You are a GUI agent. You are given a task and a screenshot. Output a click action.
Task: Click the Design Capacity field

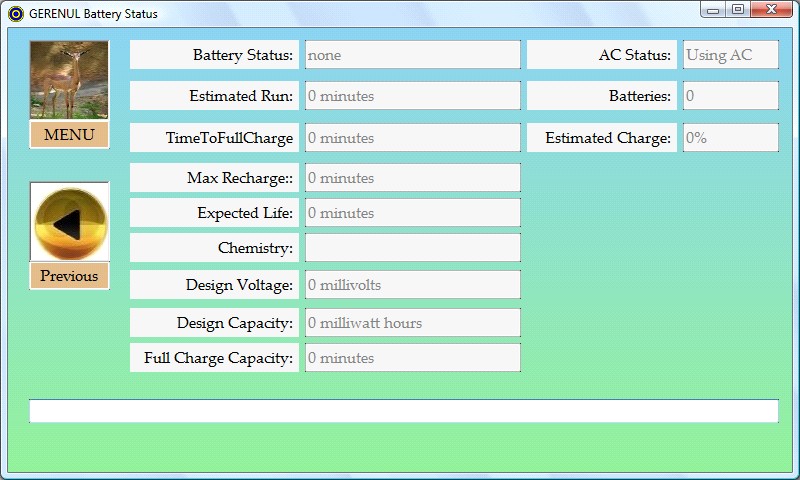(x=412, y=323)
